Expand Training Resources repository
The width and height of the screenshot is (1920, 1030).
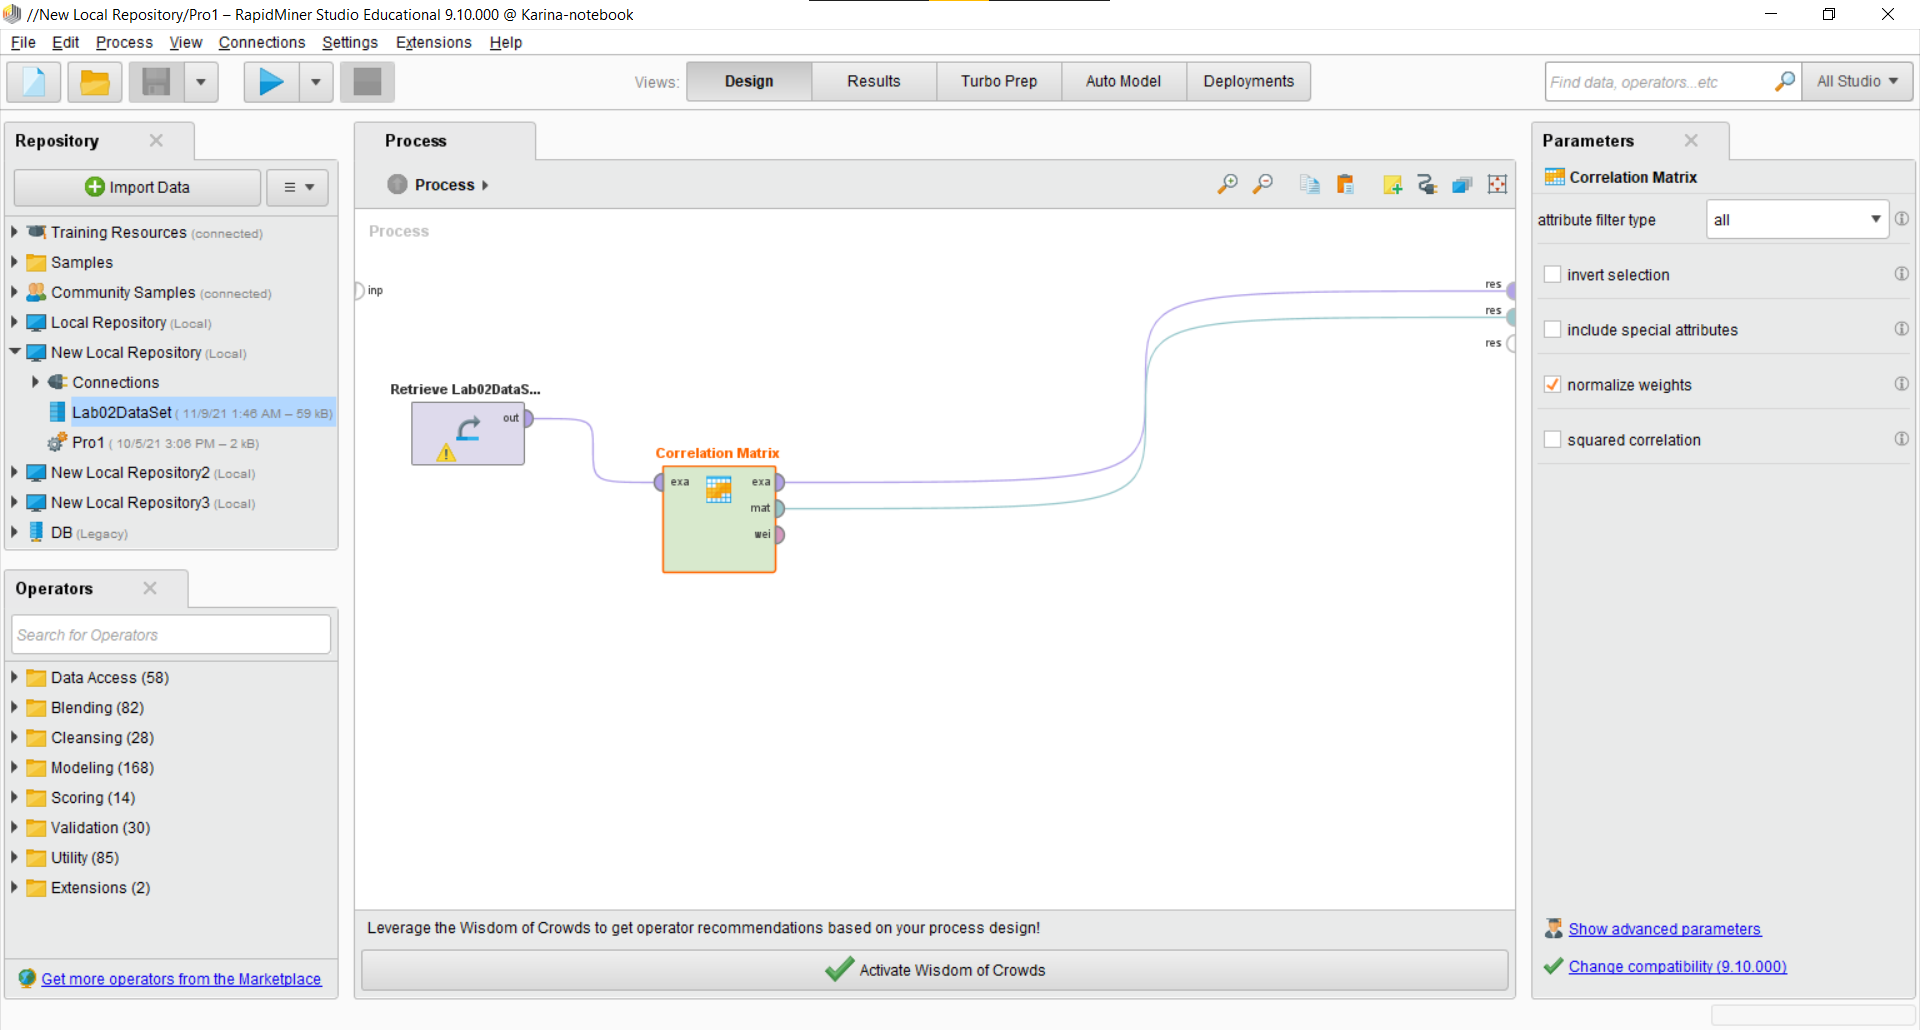click(x=14, y=232)
